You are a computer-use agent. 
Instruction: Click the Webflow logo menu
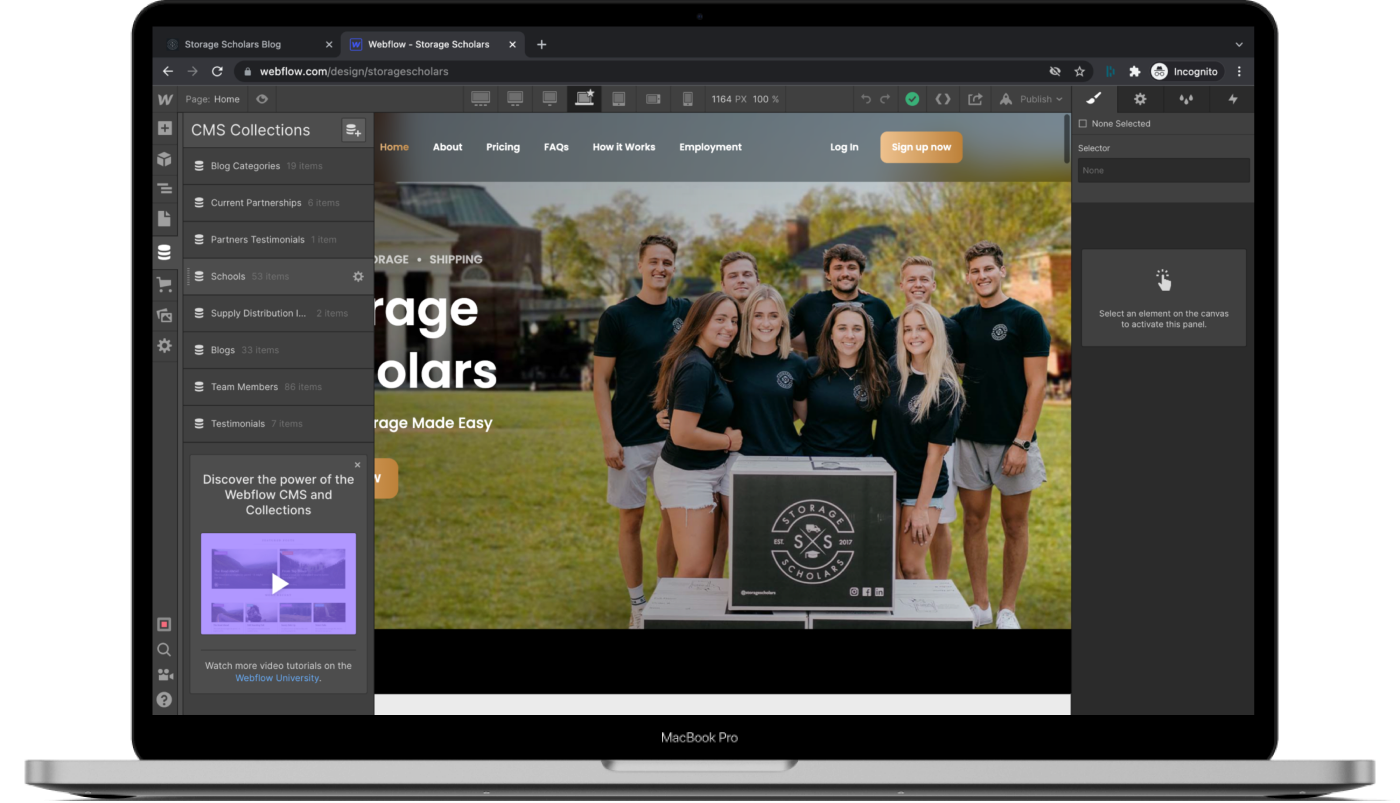(x=165, y=99)
